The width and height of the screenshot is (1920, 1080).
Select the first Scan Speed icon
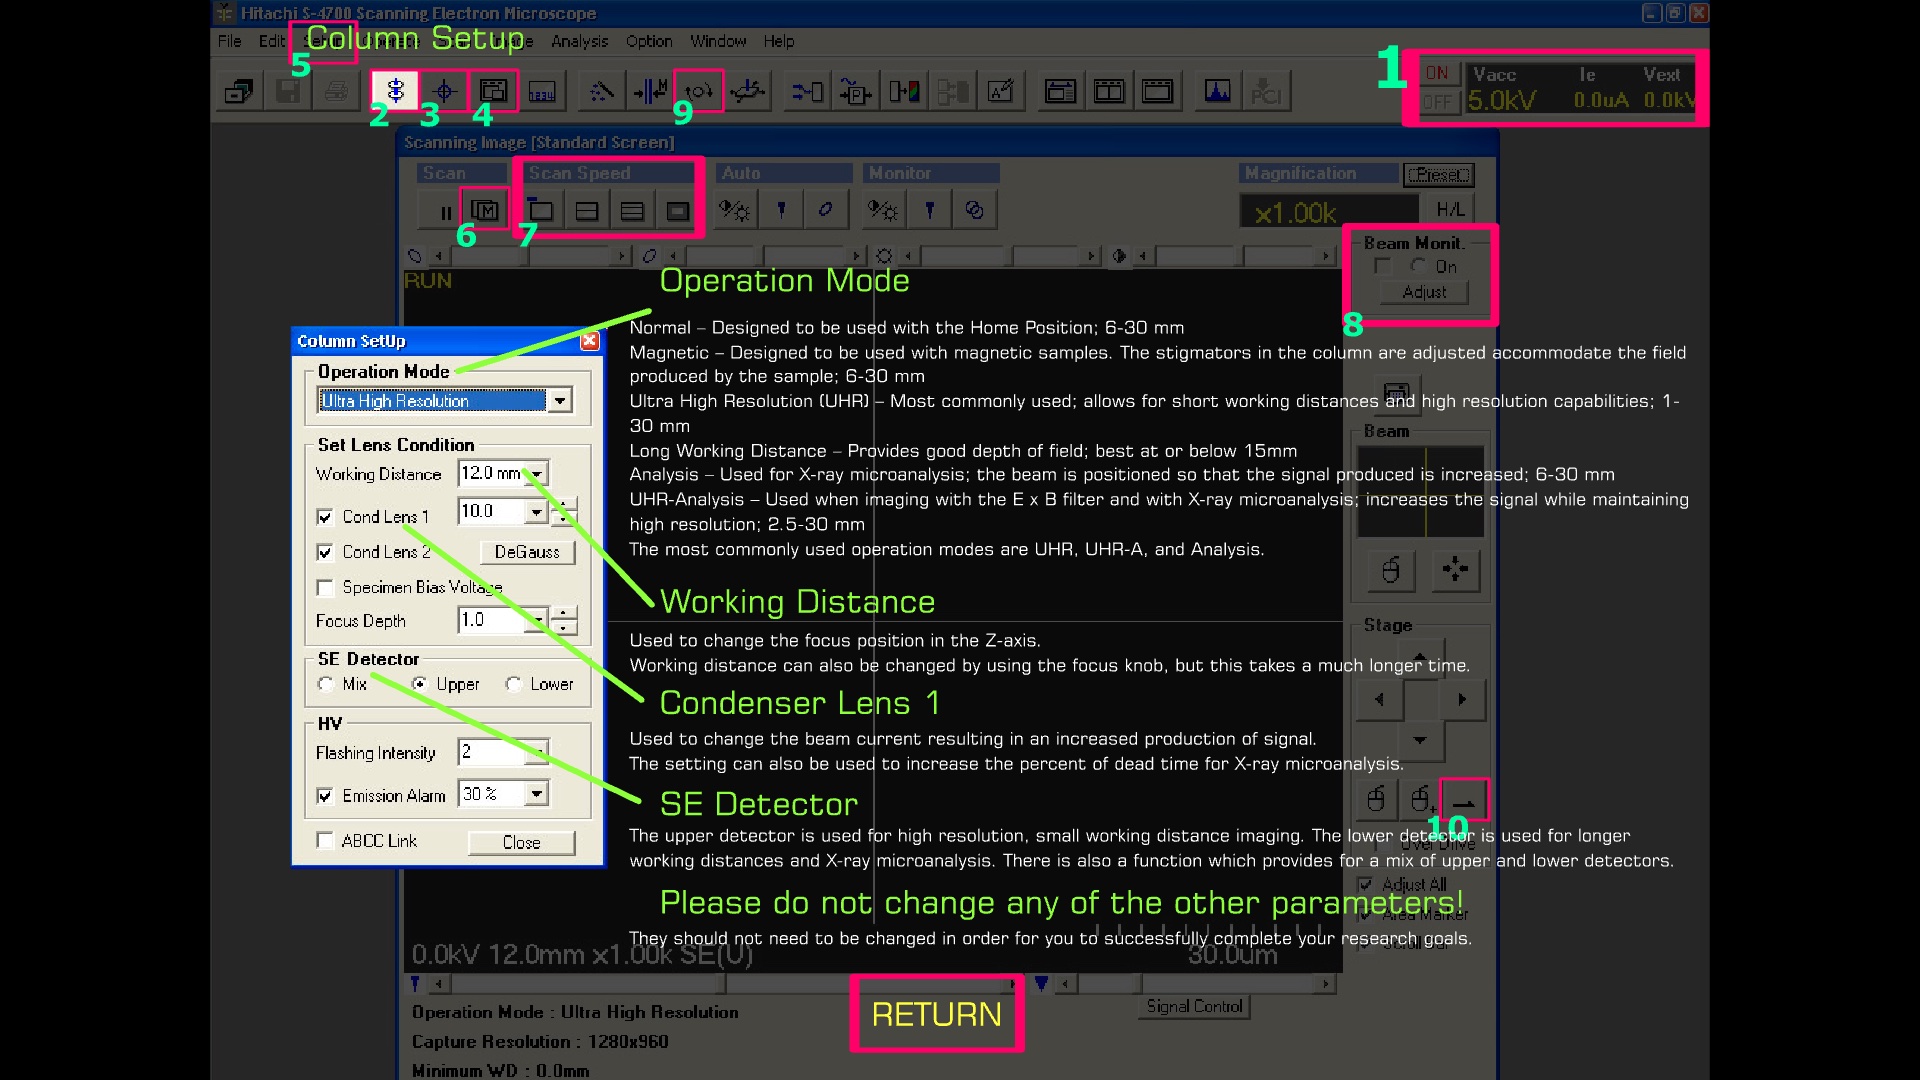click(x=541, y=211)
